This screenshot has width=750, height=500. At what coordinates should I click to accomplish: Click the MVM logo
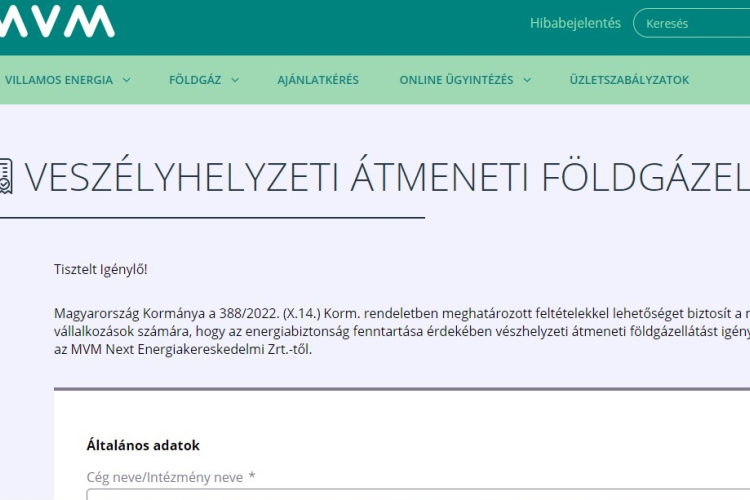click(x=57, y=22)
